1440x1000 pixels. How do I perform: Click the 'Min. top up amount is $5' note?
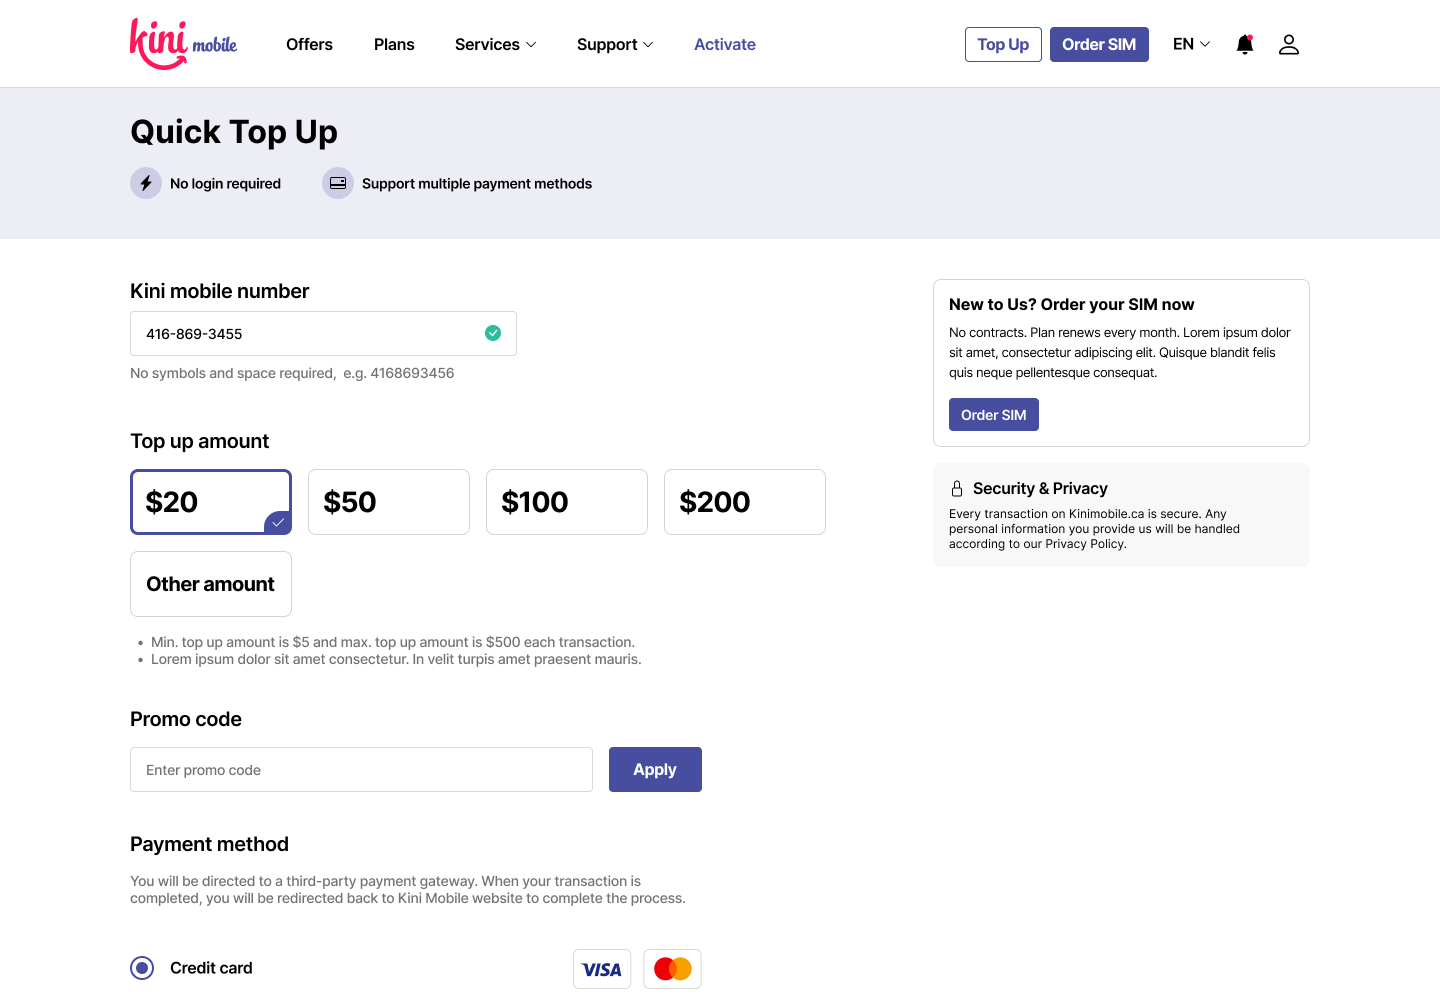click(x=393, y=642)
